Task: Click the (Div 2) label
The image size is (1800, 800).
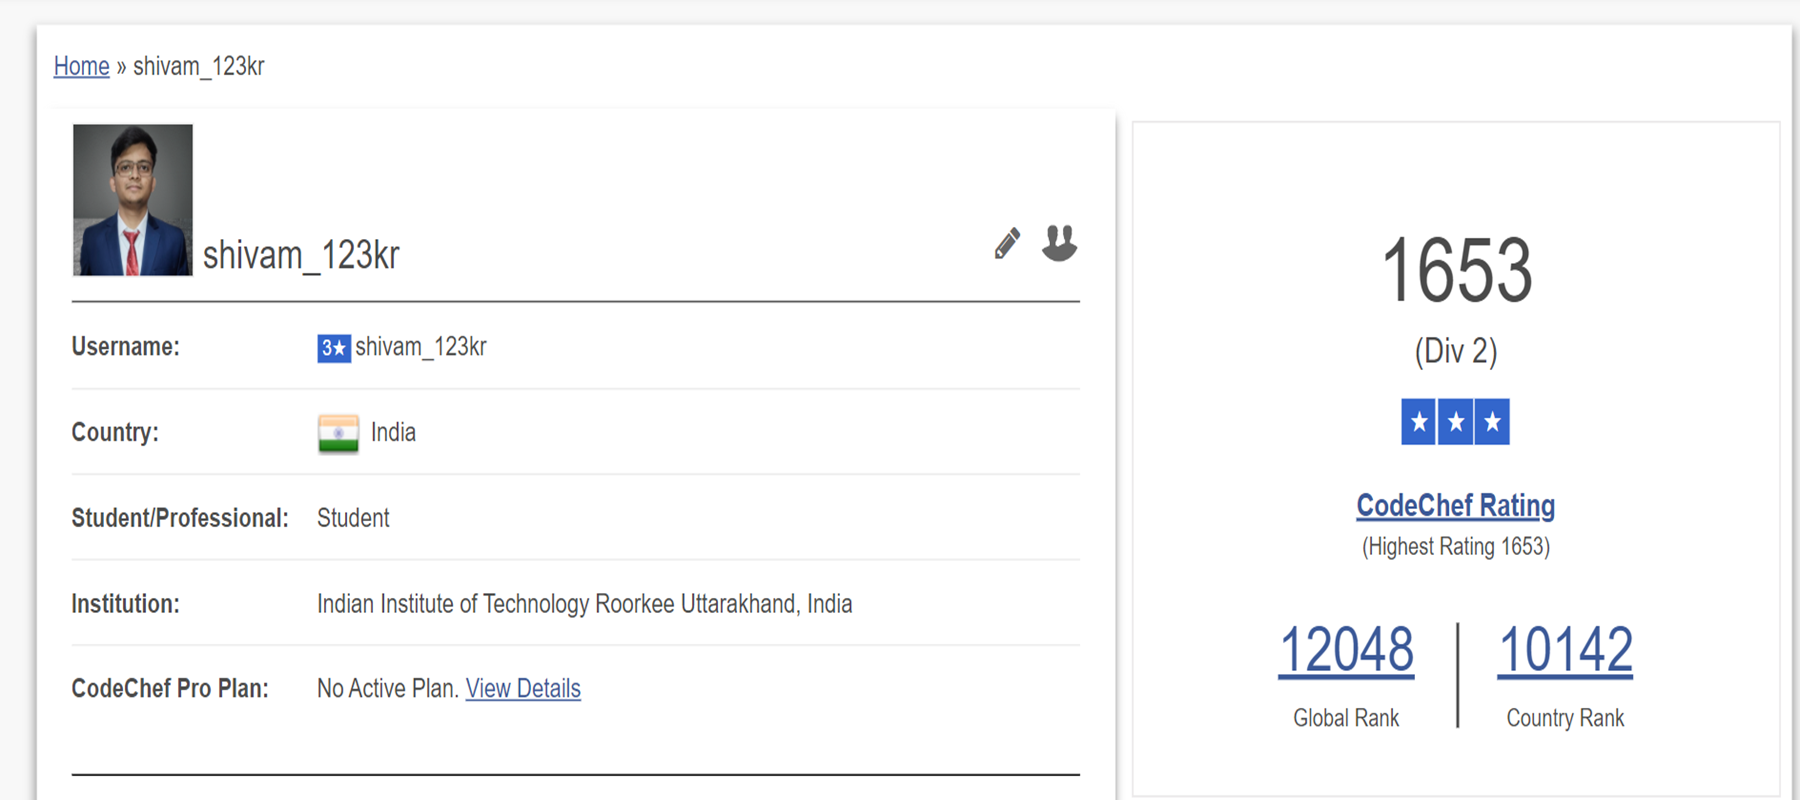Action: click(1456, 351)
